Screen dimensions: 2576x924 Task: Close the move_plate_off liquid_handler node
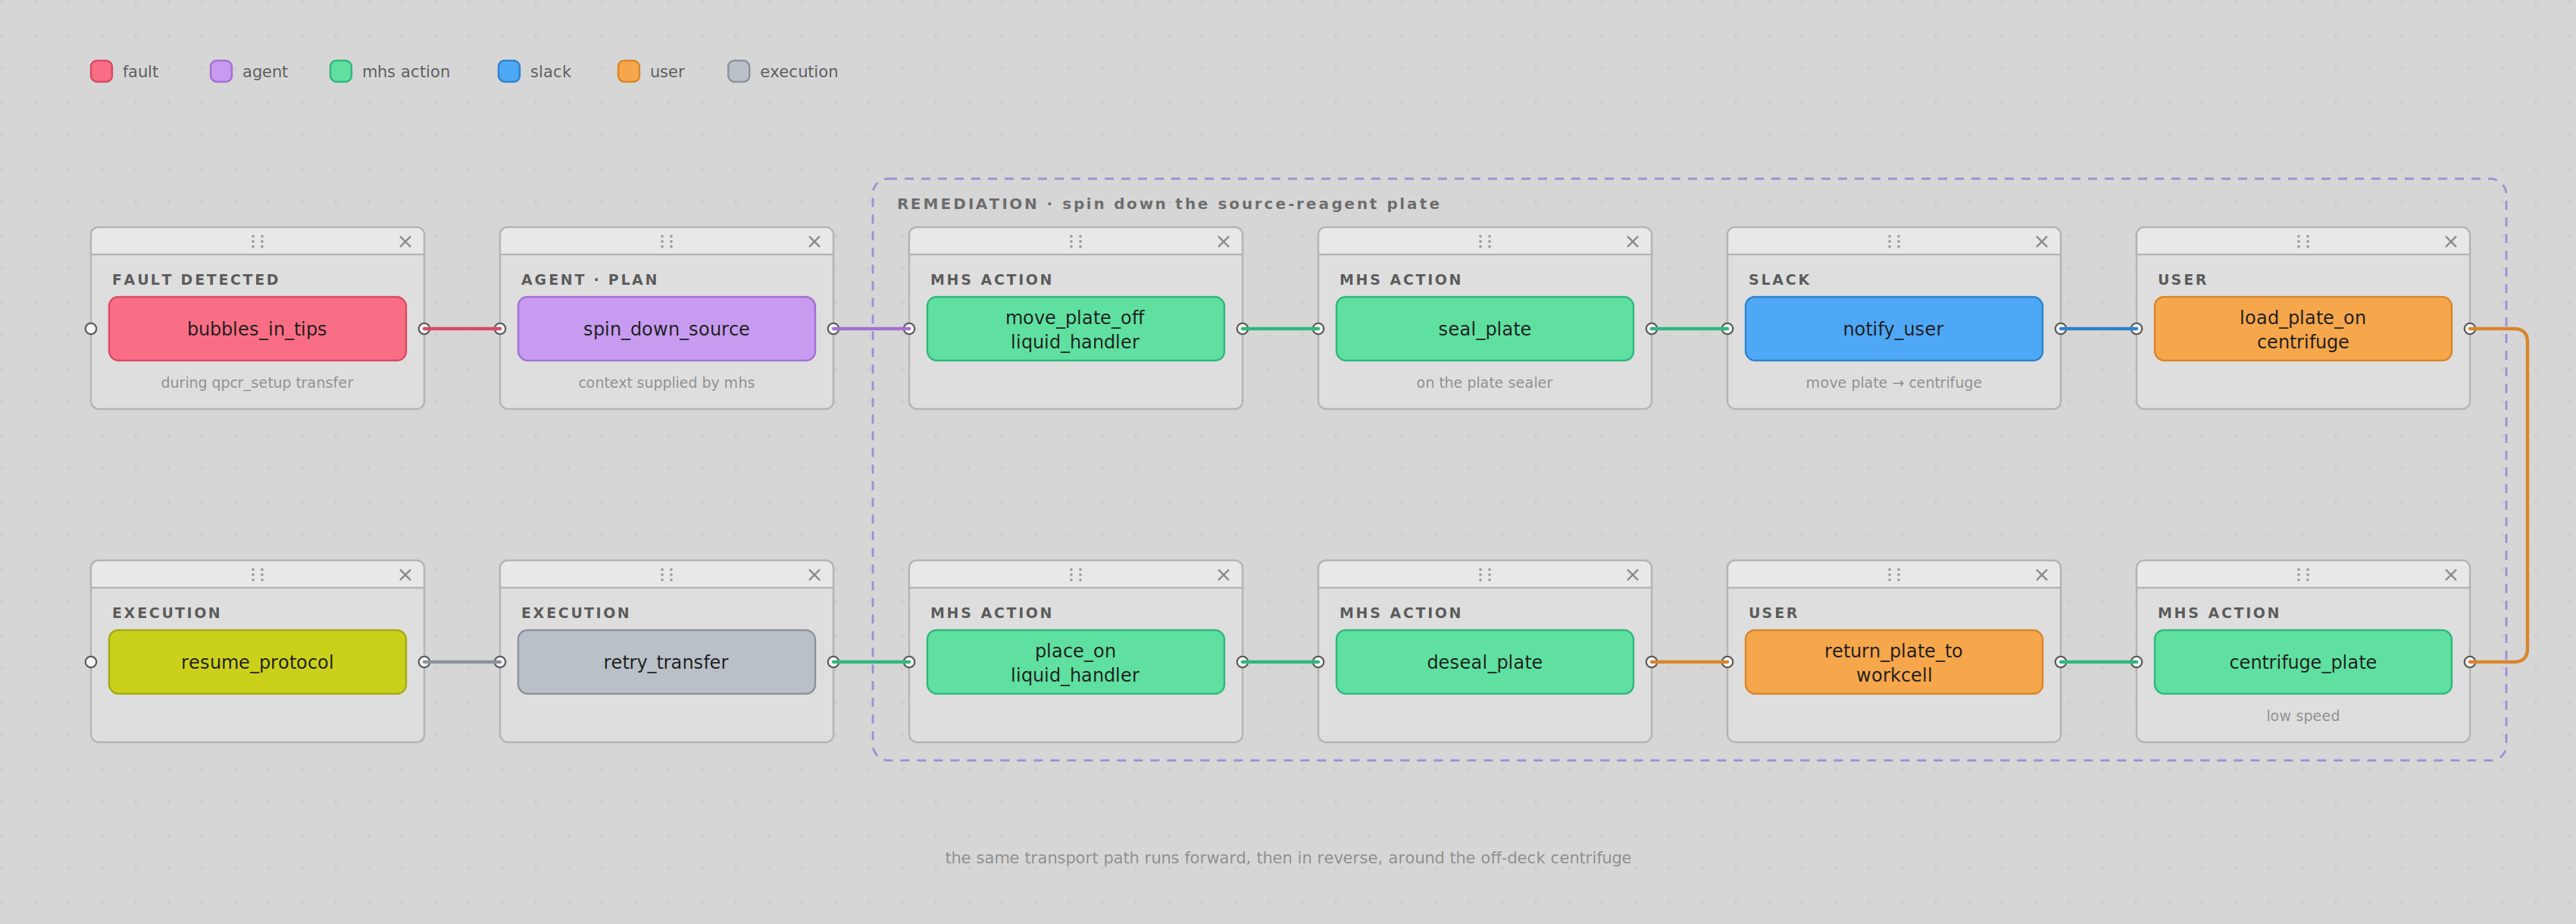coord(1223,242)
